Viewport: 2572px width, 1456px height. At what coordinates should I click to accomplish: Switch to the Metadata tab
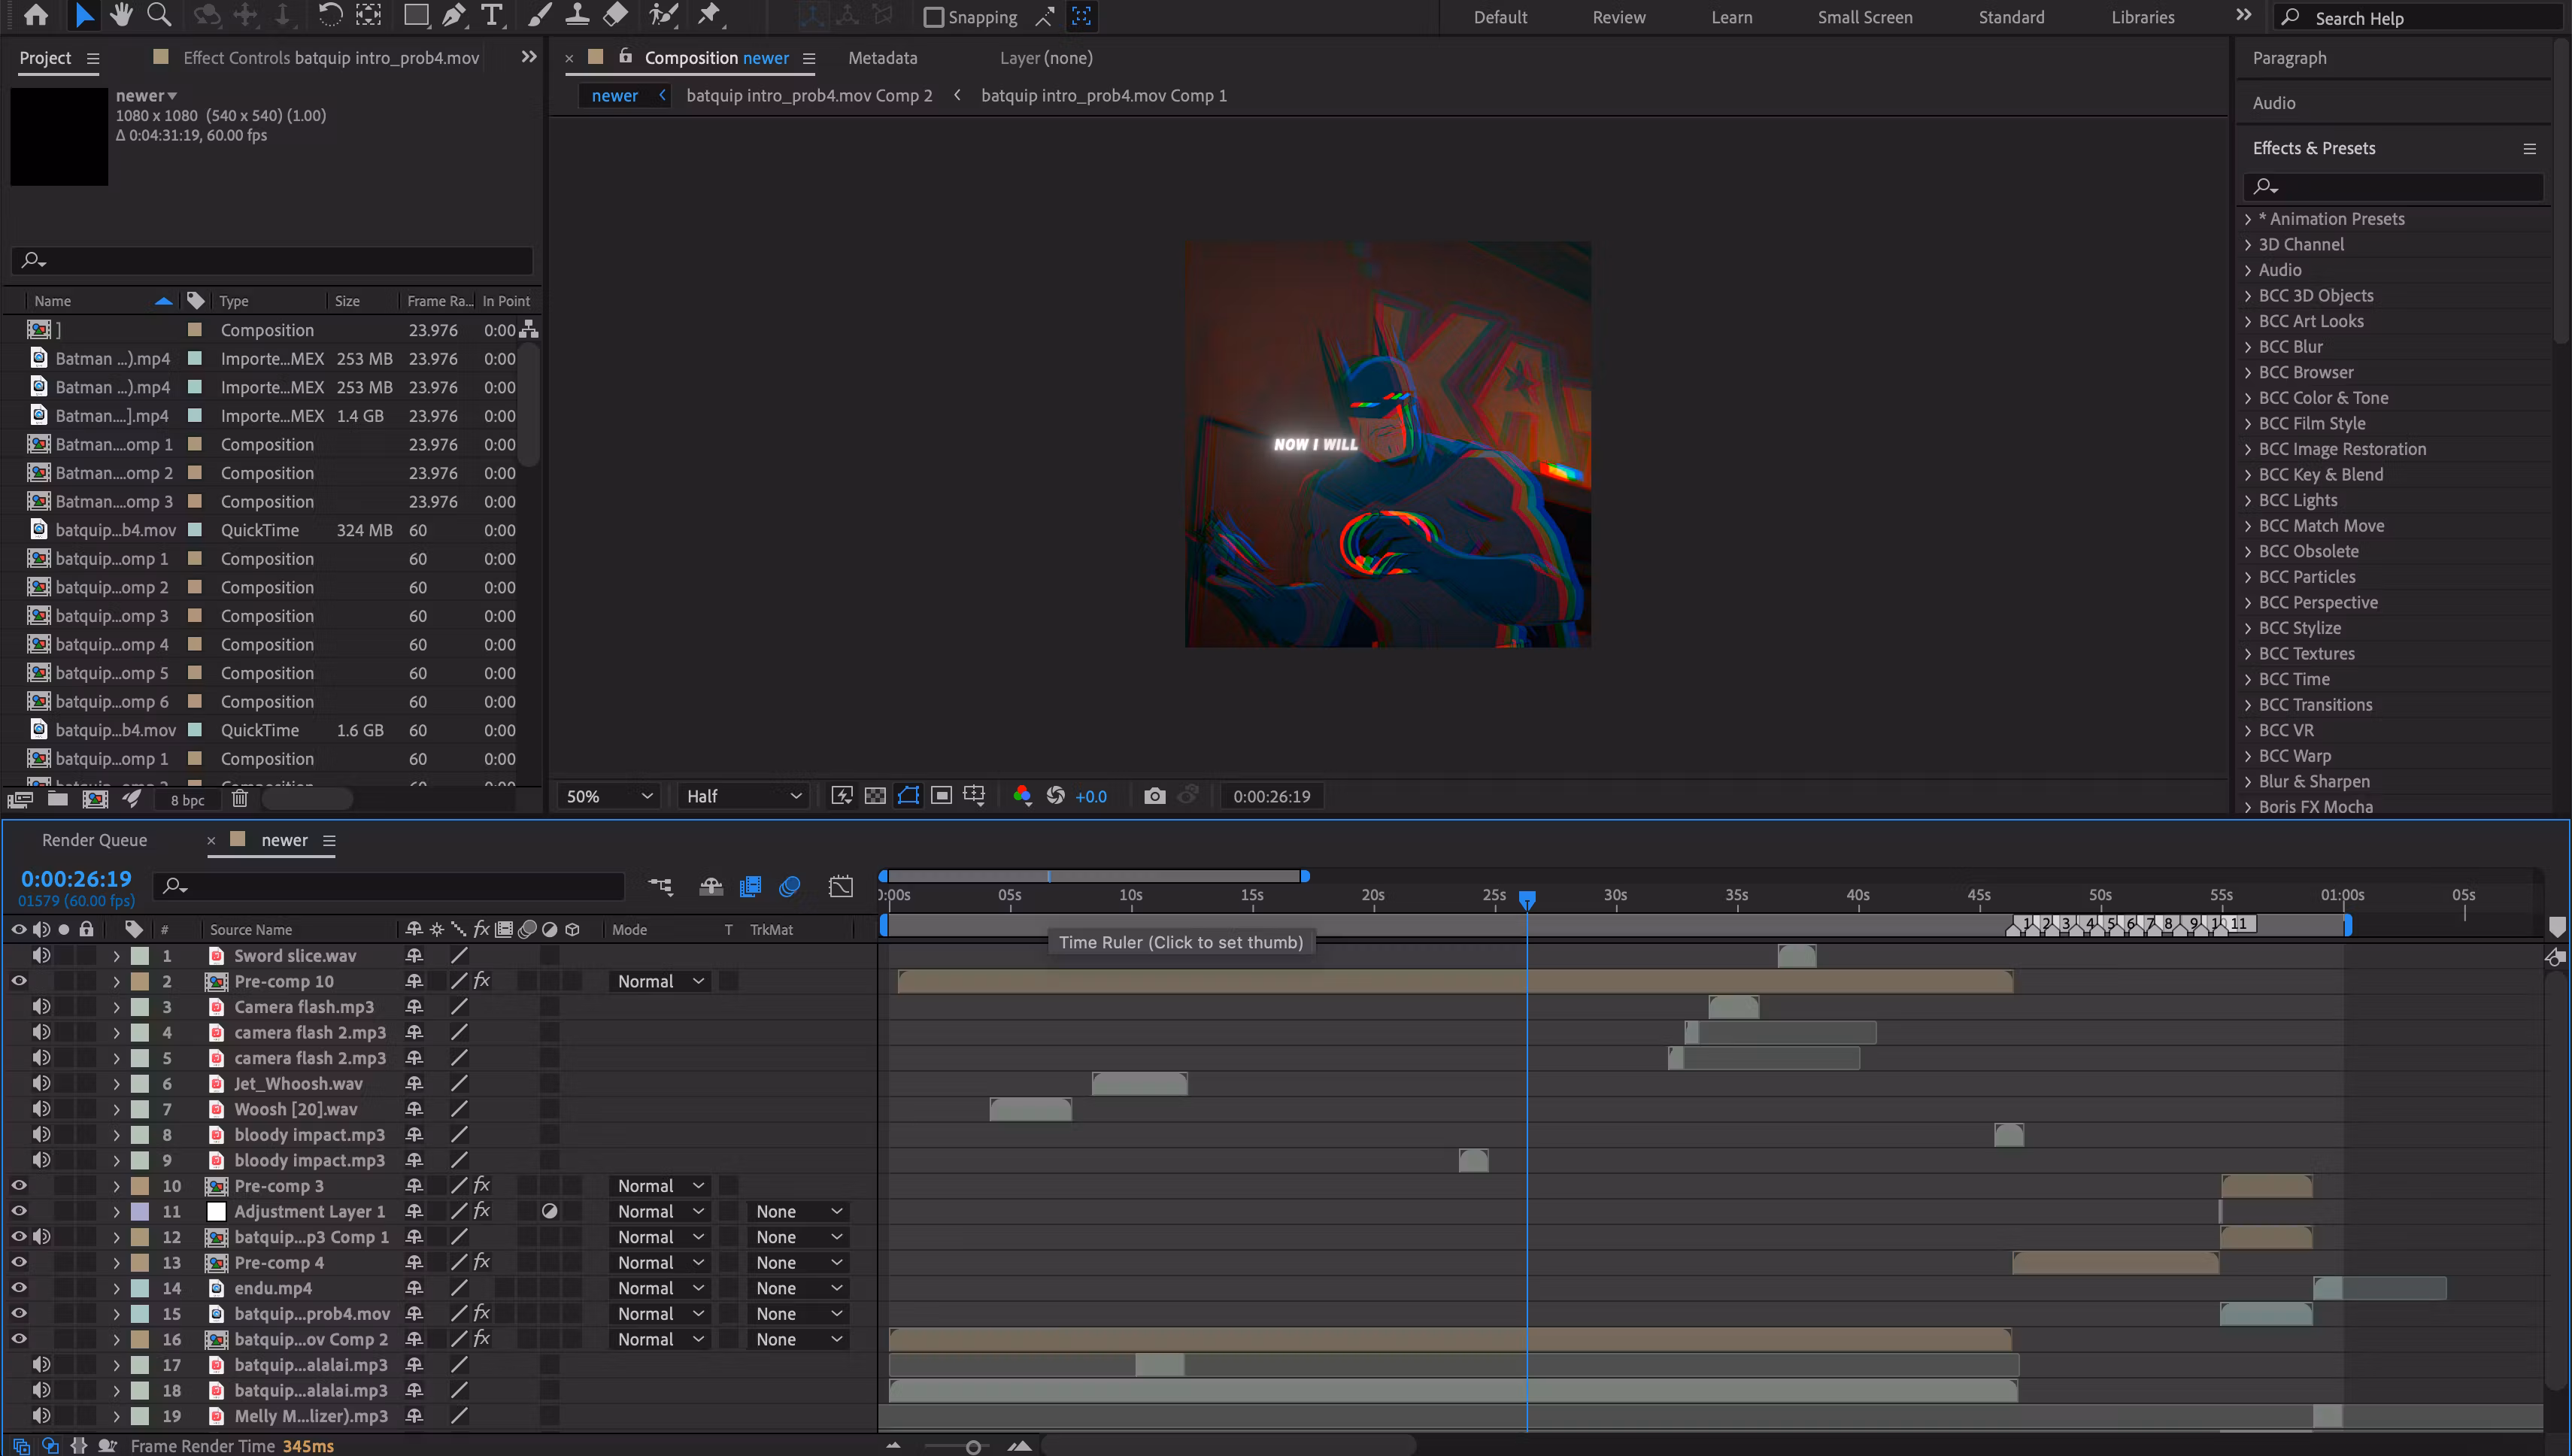(882, 58)
